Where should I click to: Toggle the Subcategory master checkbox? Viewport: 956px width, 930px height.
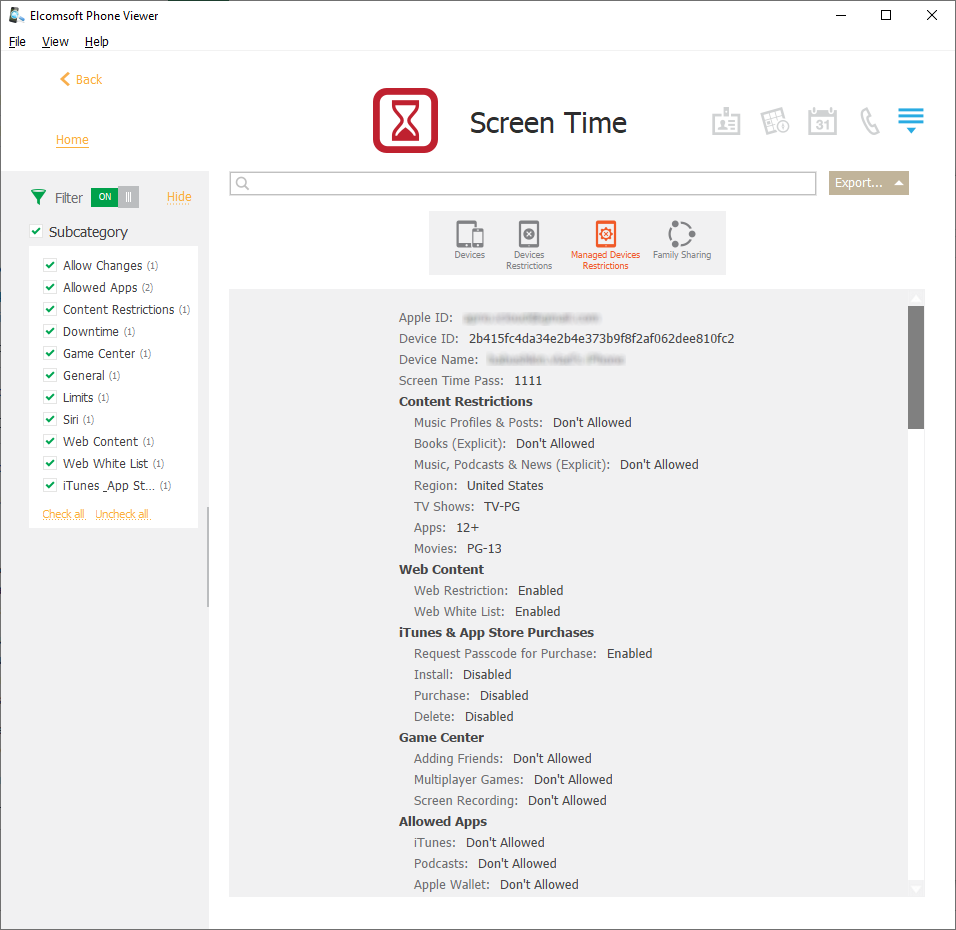[x=37, y=231]
